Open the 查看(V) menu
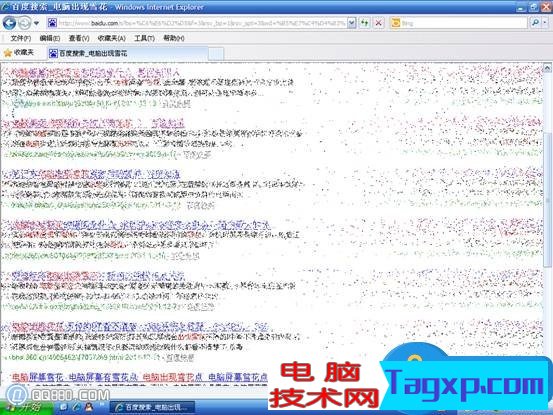This screenshot has height=415, width=553. click(79, 38)
